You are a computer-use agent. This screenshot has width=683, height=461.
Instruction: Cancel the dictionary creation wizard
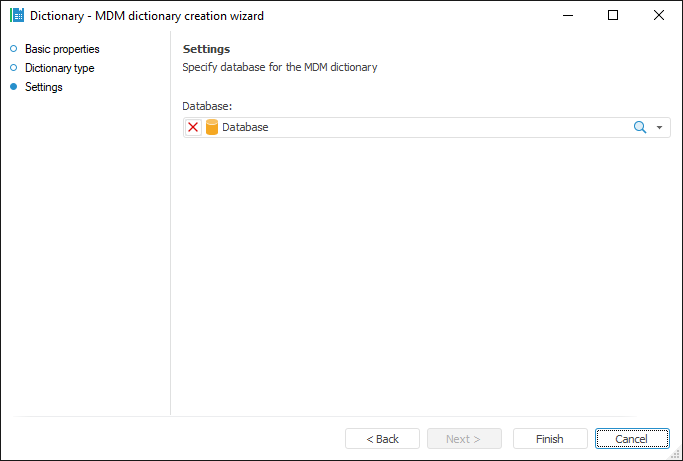(x=632, y=439)
